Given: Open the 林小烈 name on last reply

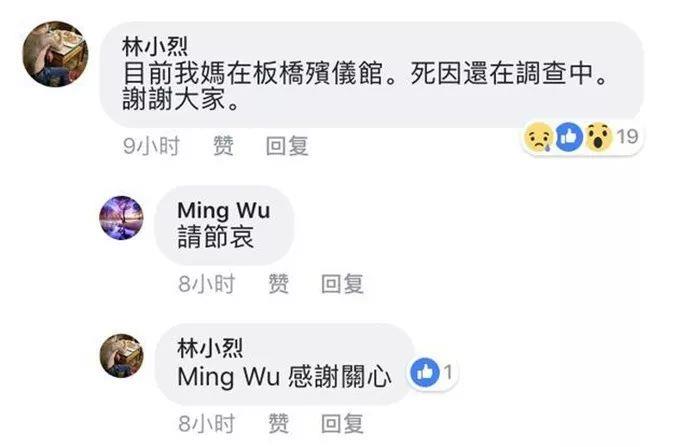Looking at the screenshot, I should pyautogui.click(x=210, y=348).
